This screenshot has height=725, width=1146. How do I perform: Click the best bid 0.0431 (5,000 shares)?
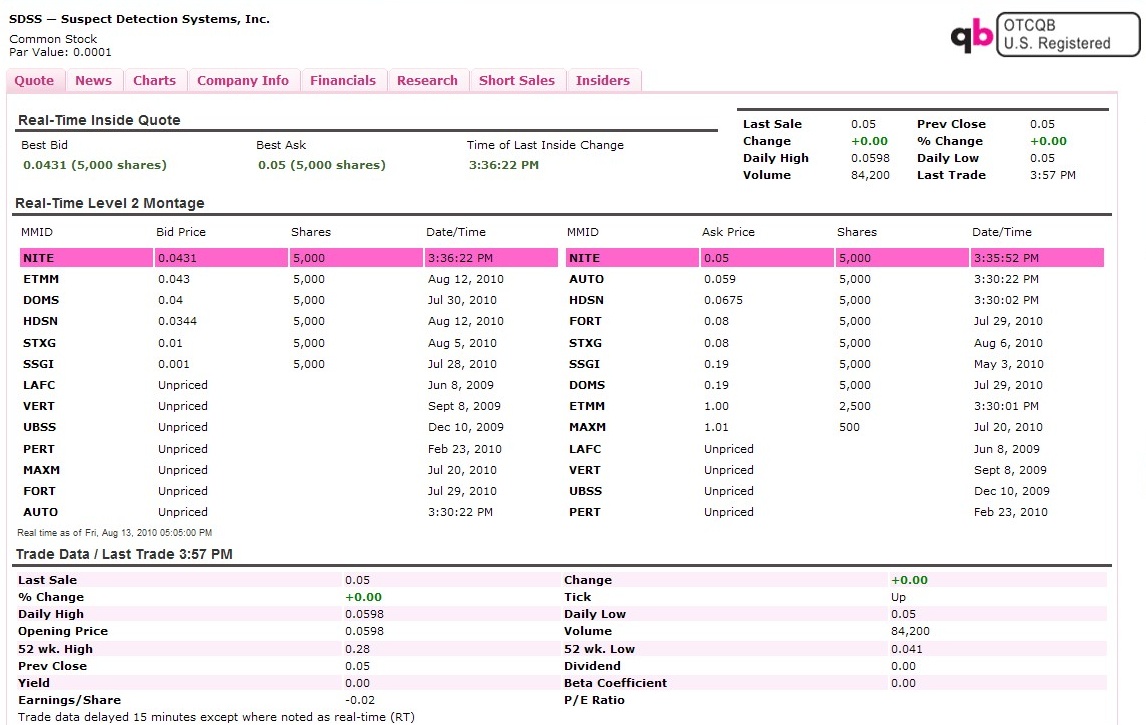click(95, 165)
